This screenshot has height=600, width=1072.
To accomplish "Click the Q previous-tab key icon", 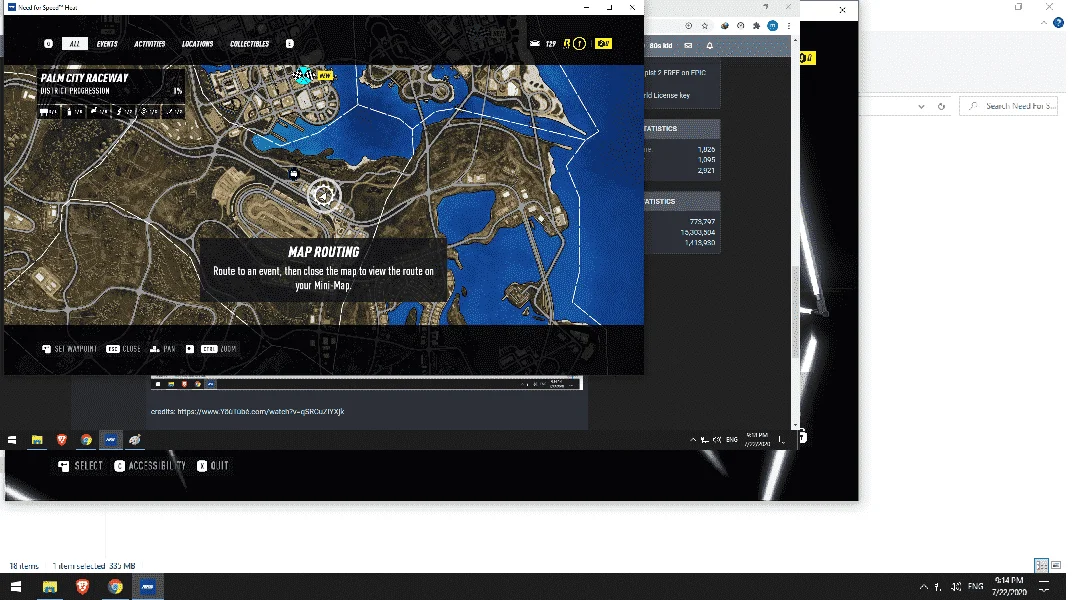I will 48,44.
